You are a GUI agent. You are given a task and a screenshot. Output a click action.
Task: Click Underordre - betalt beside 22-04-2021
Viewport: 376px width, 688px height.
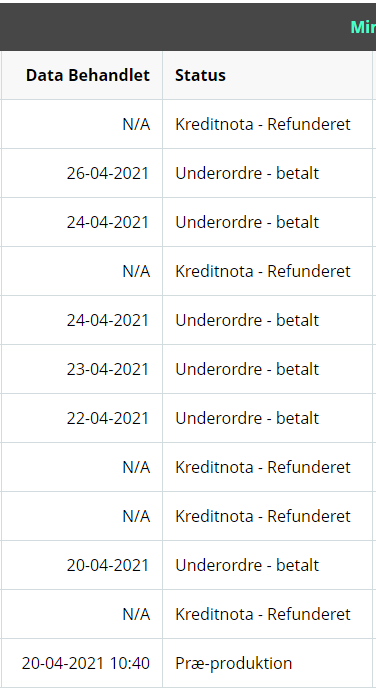coord(247,418)
